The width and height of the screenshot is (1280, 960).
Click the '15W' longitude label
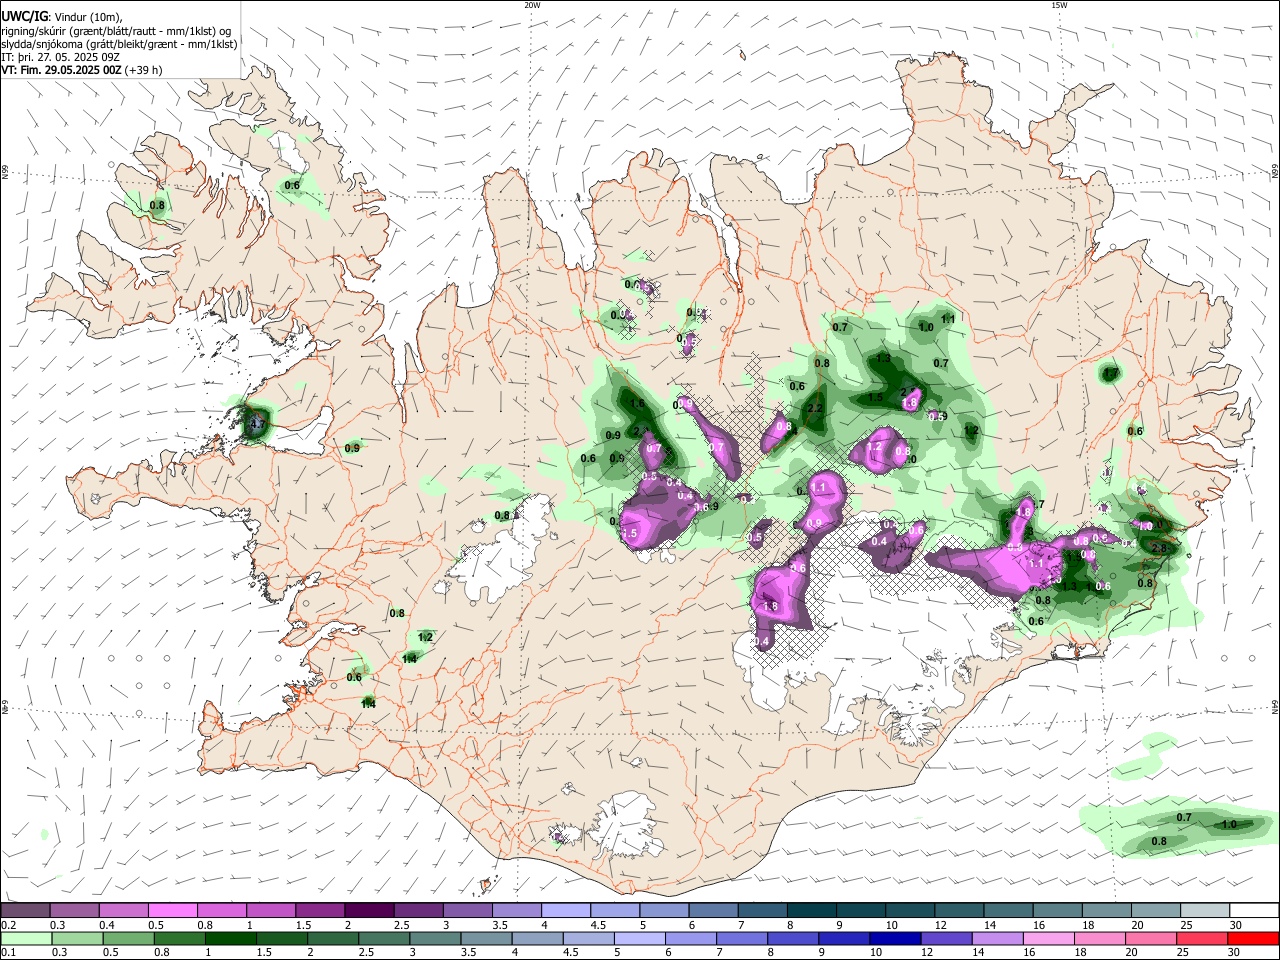click(x=1059, y=5)
